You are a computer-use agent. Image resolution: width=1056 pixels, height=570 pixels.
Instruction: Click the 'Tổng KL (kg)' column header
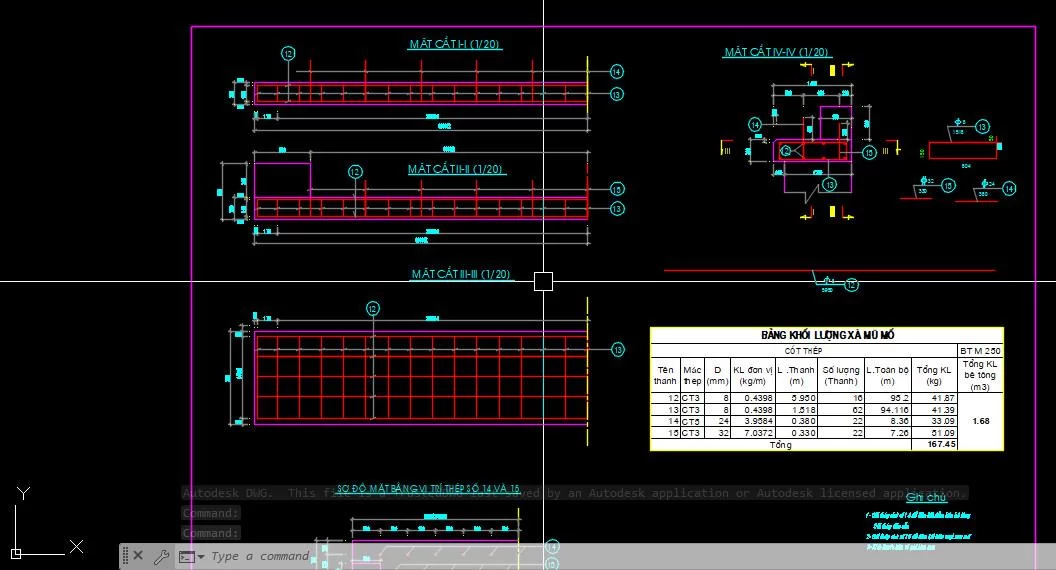pyautogui.click(x=933, y=375)
